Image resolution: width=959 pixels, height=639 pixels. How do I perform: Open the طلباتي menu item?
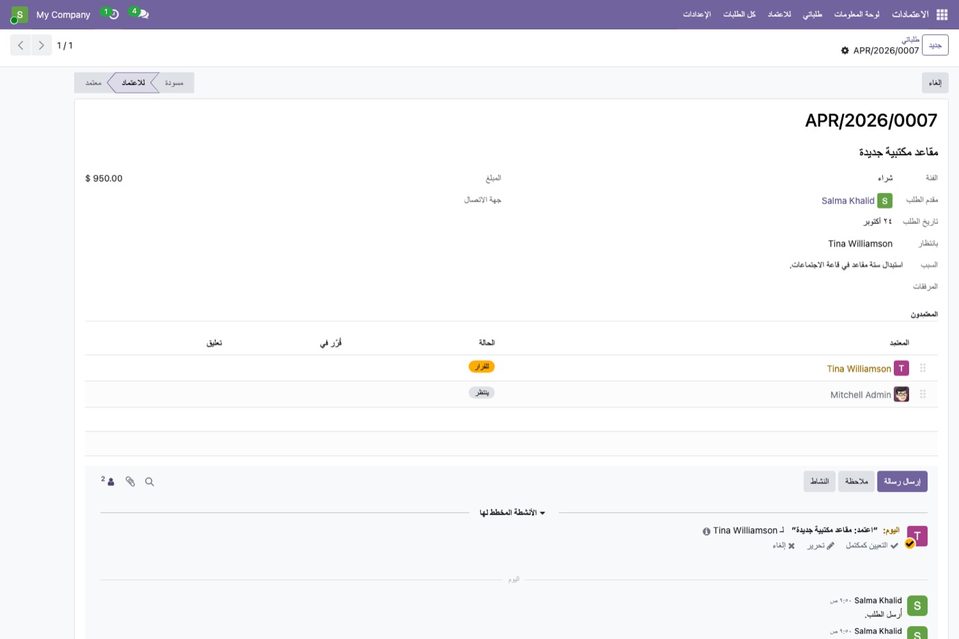pos(812,14)
